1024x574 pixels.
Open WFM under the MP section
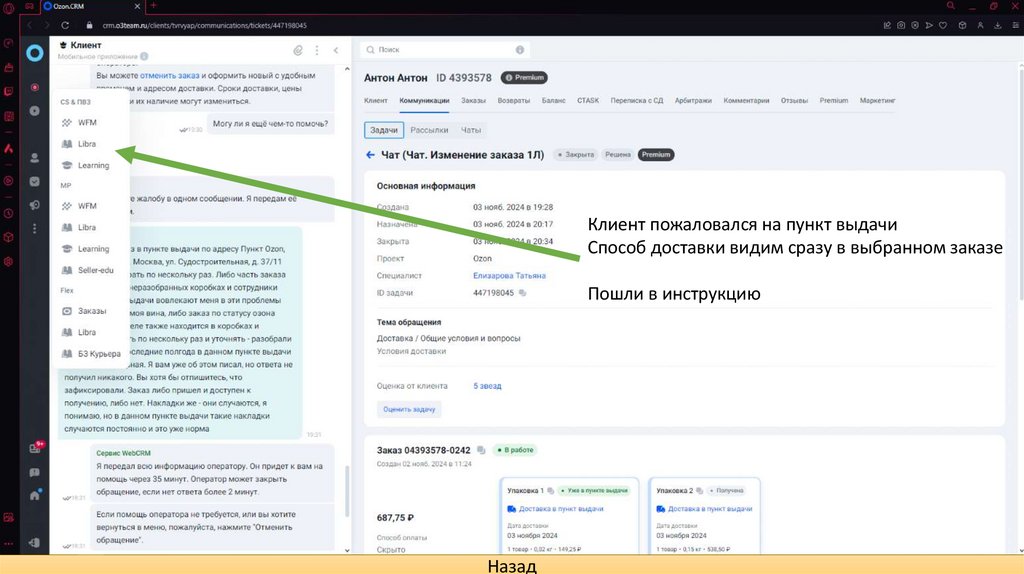click(86, 206)
